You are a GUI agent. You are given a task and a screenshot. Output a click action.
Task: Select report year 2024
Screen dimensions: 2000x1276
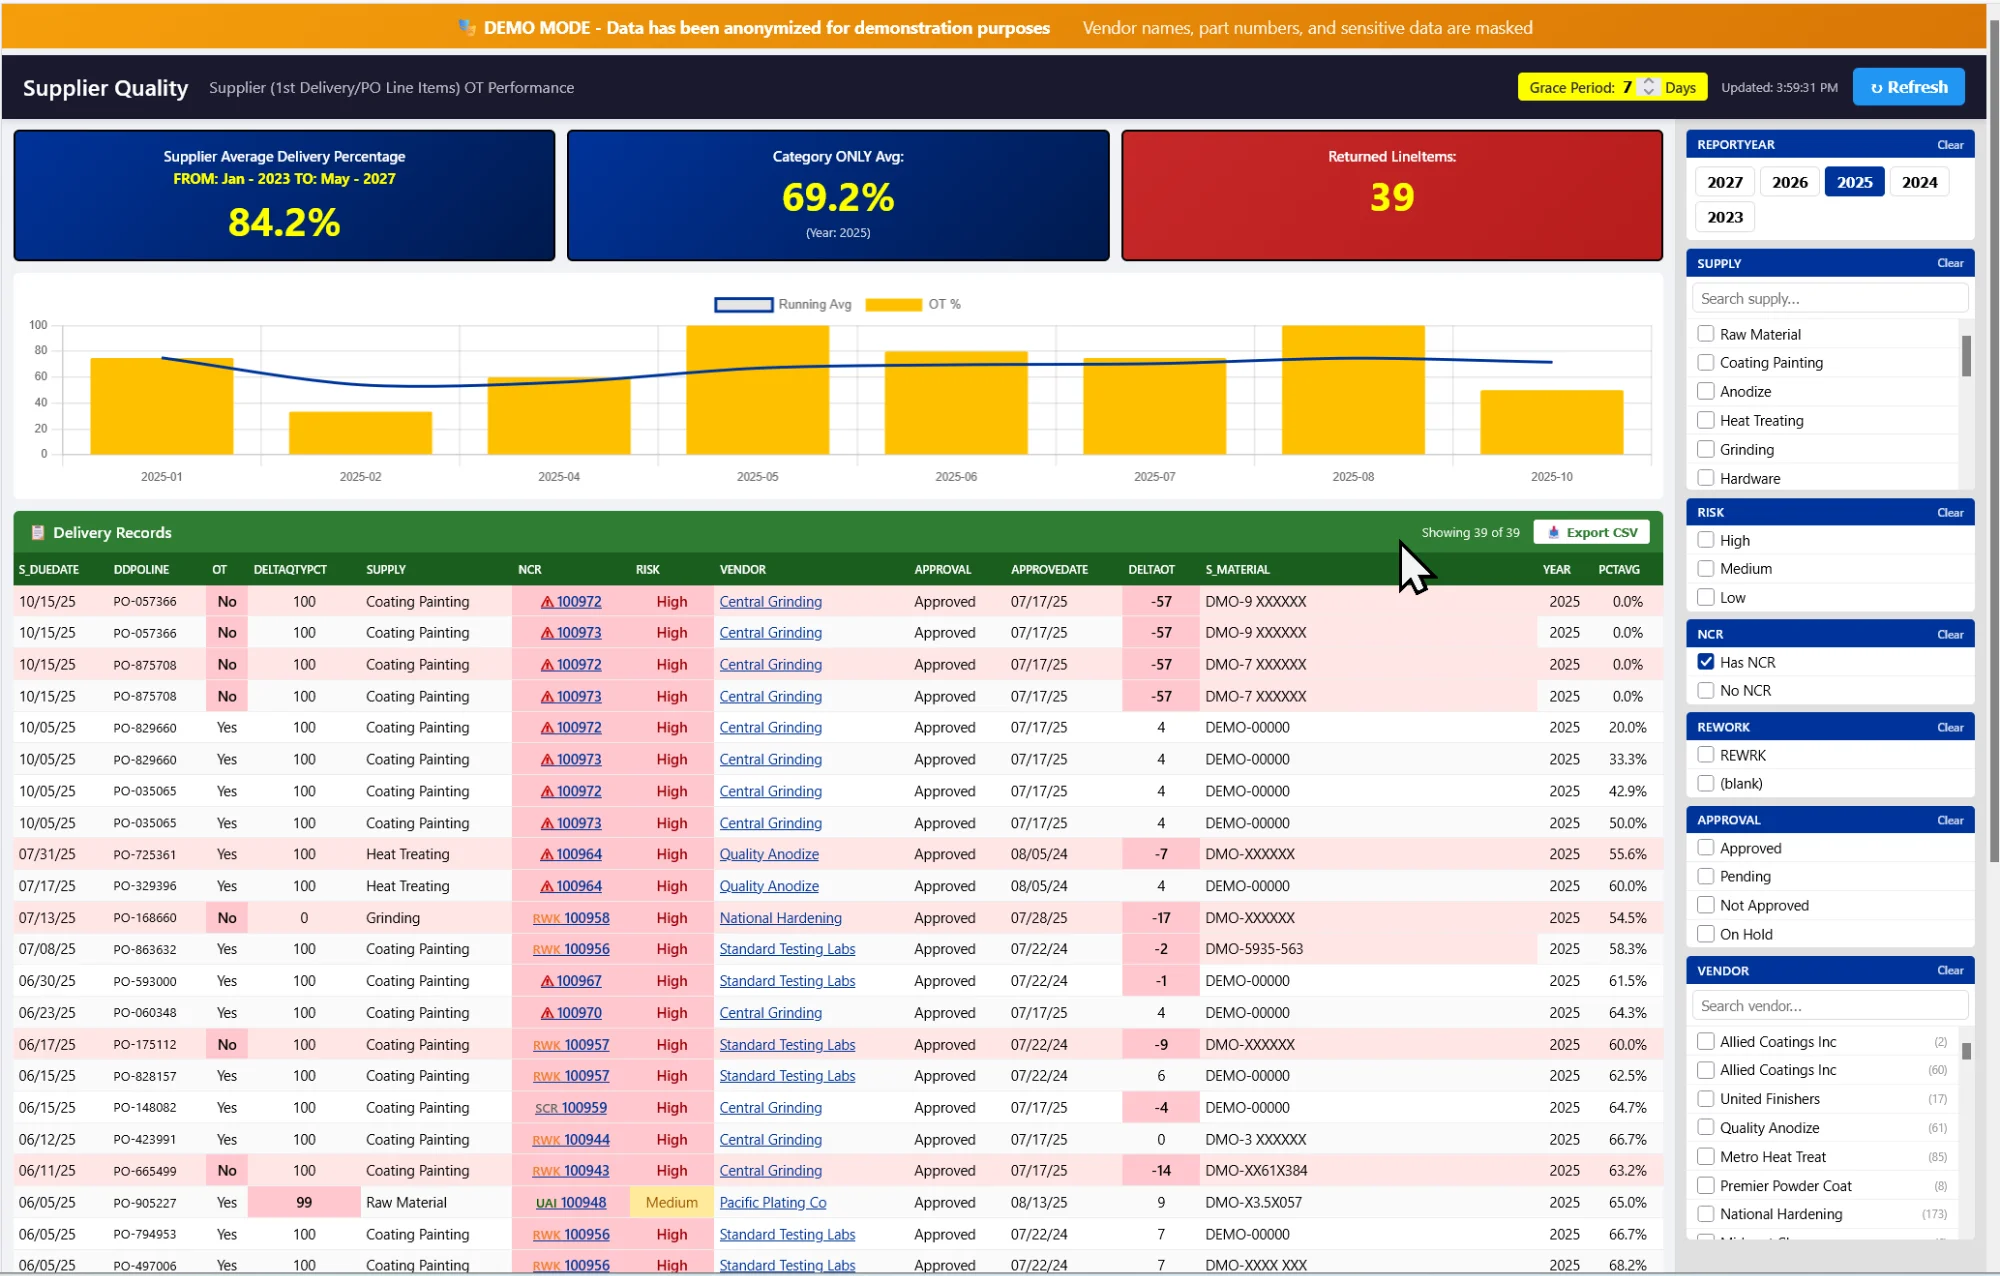(1919, 182)
